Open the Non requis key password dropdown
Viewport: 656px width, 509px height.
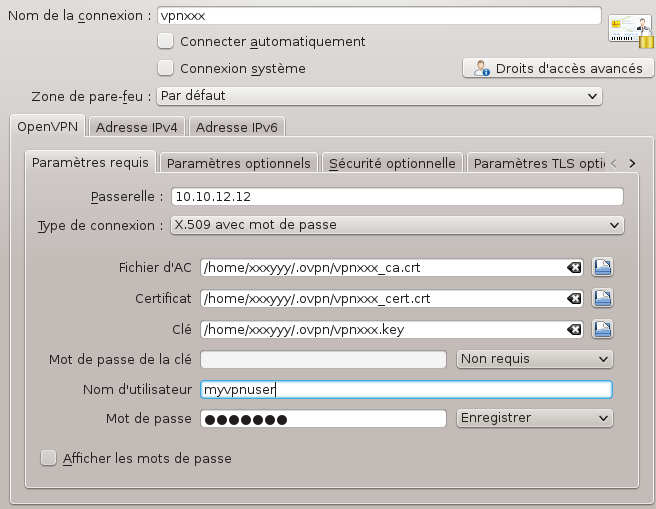pyautogui.click(x=535, y=359)
